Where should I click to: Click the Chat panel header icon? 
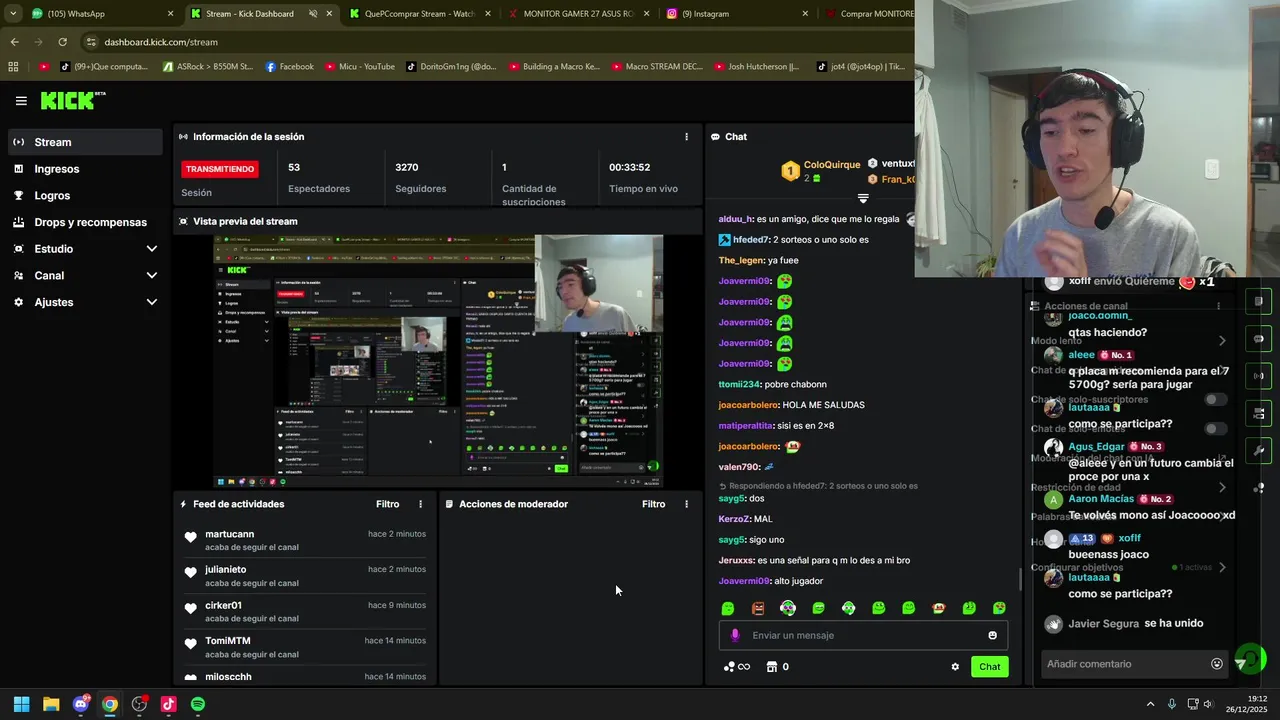coord(716,137)
